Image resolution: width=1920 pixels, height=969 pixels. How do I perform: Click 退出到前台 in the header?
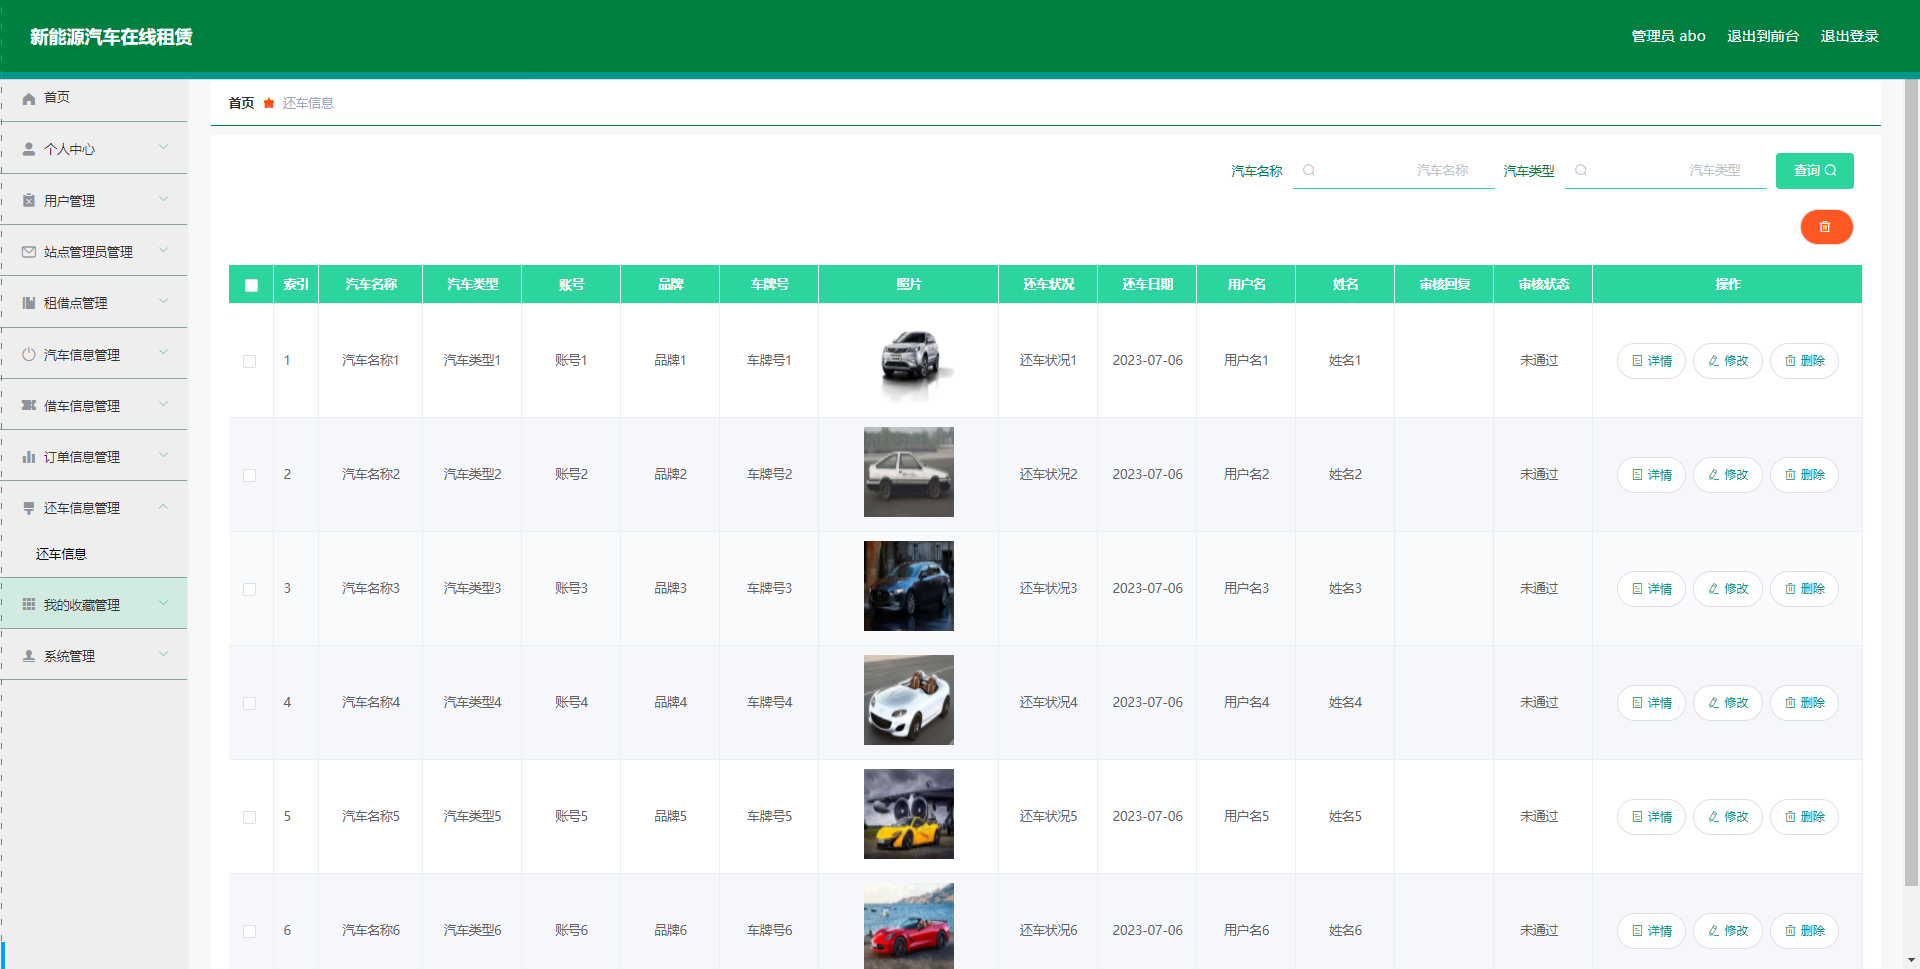point(1763,36)
